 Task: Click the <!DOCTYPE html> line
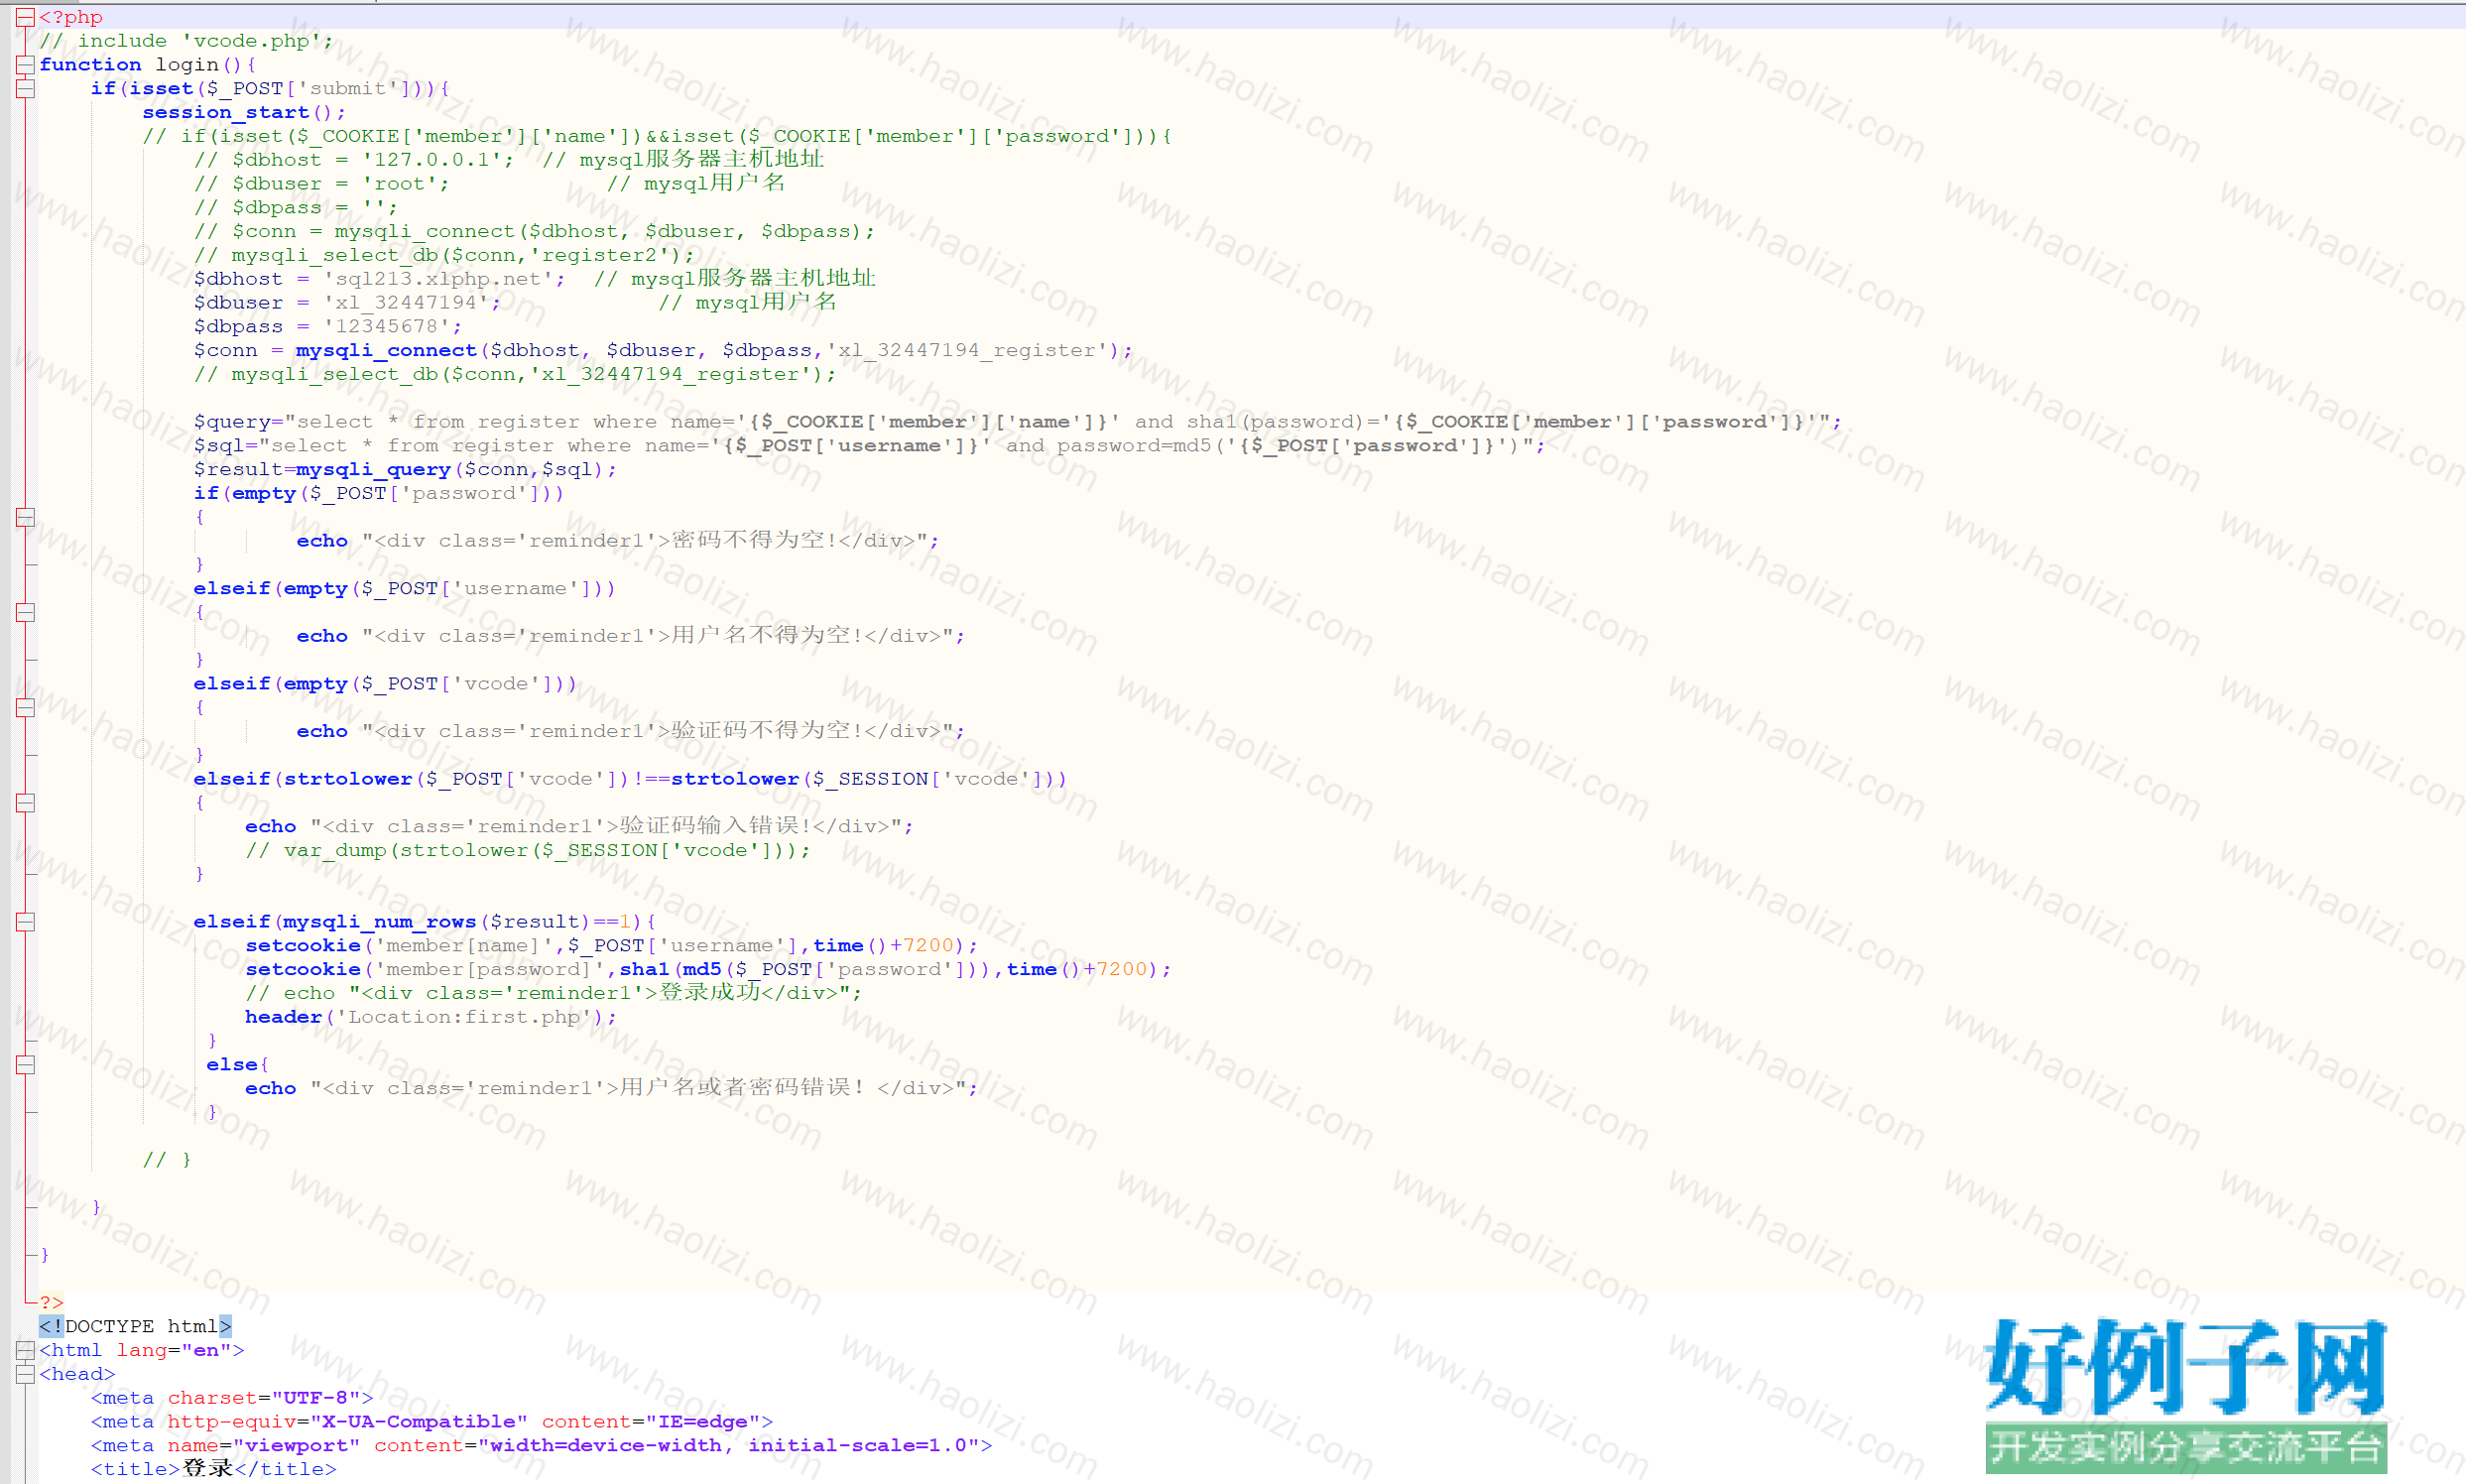(x=135, y=1326)
